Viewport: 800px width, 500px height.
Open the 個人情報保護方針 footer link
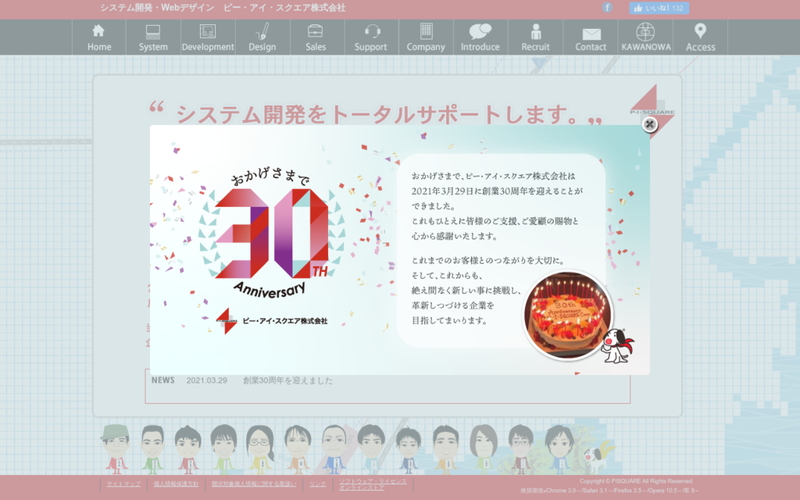[176, 484]
